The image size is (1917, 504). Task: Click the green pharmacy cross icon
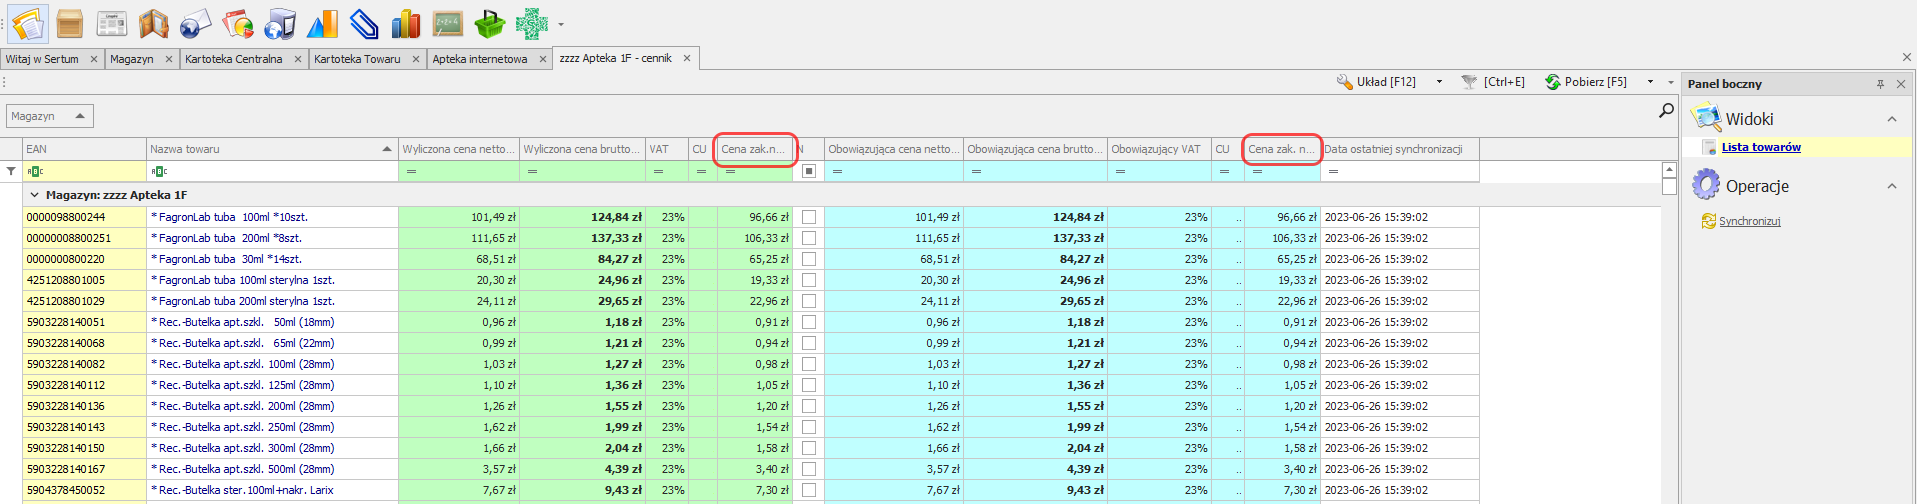coord(532,24)
